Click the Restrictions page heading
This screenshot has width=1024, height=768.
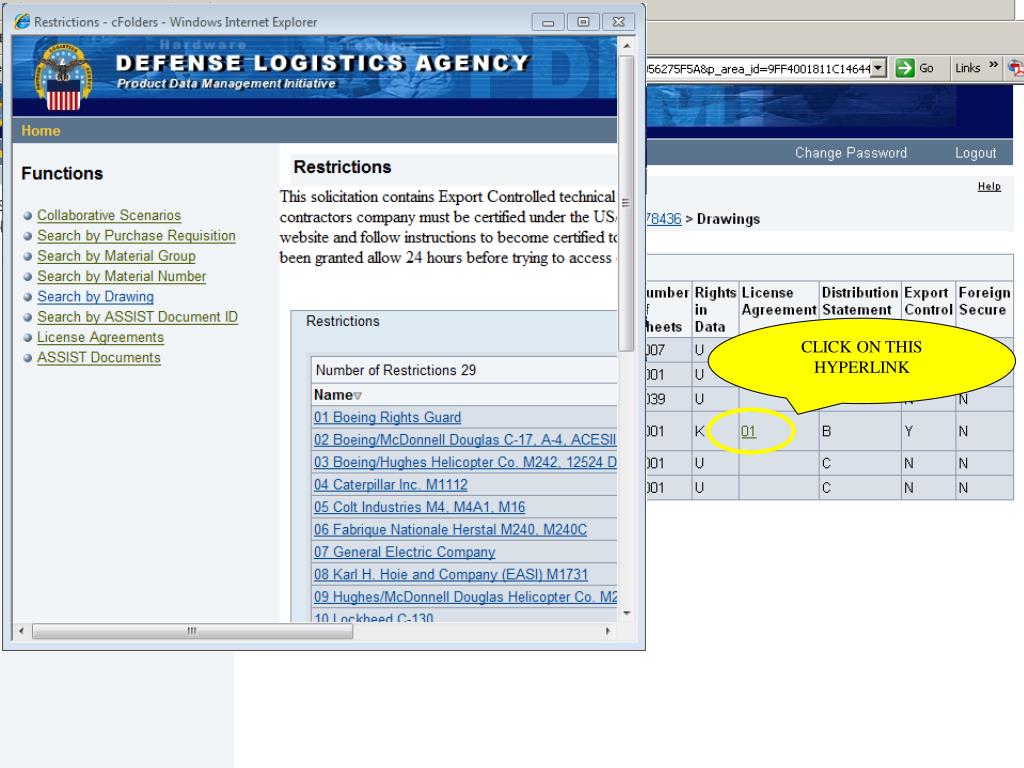coord(342,167)
